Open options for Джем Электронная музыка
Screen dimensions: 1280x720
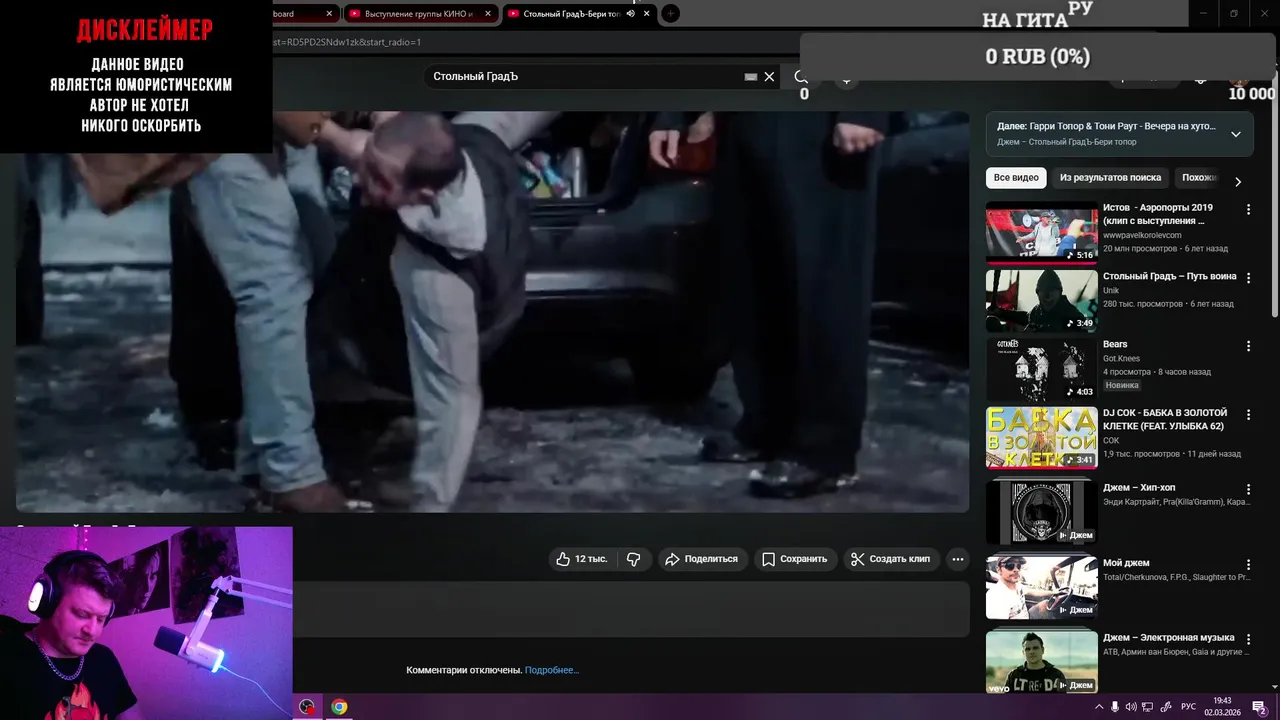coord(1248,639)
